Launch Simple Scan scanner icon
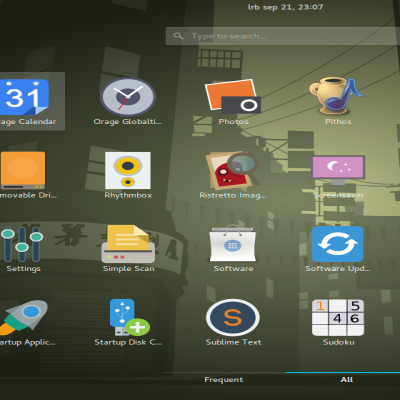 [128, 244]
